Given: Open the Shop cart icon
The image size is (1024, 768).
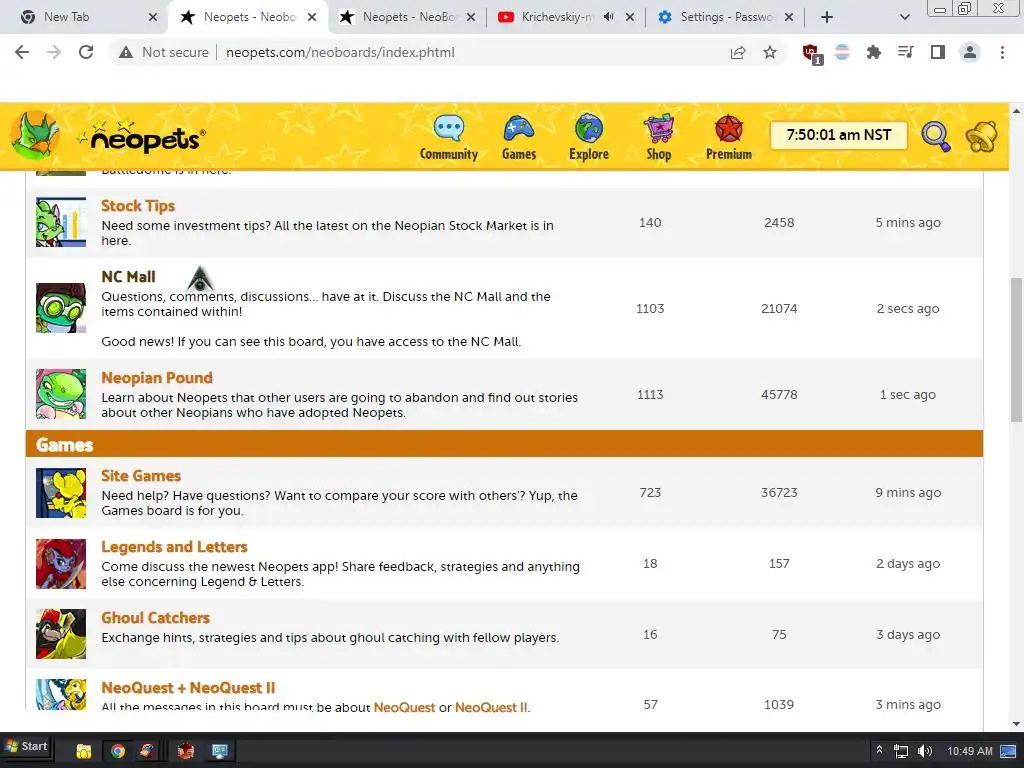Looking at the screenshot, I should (658, 128).
